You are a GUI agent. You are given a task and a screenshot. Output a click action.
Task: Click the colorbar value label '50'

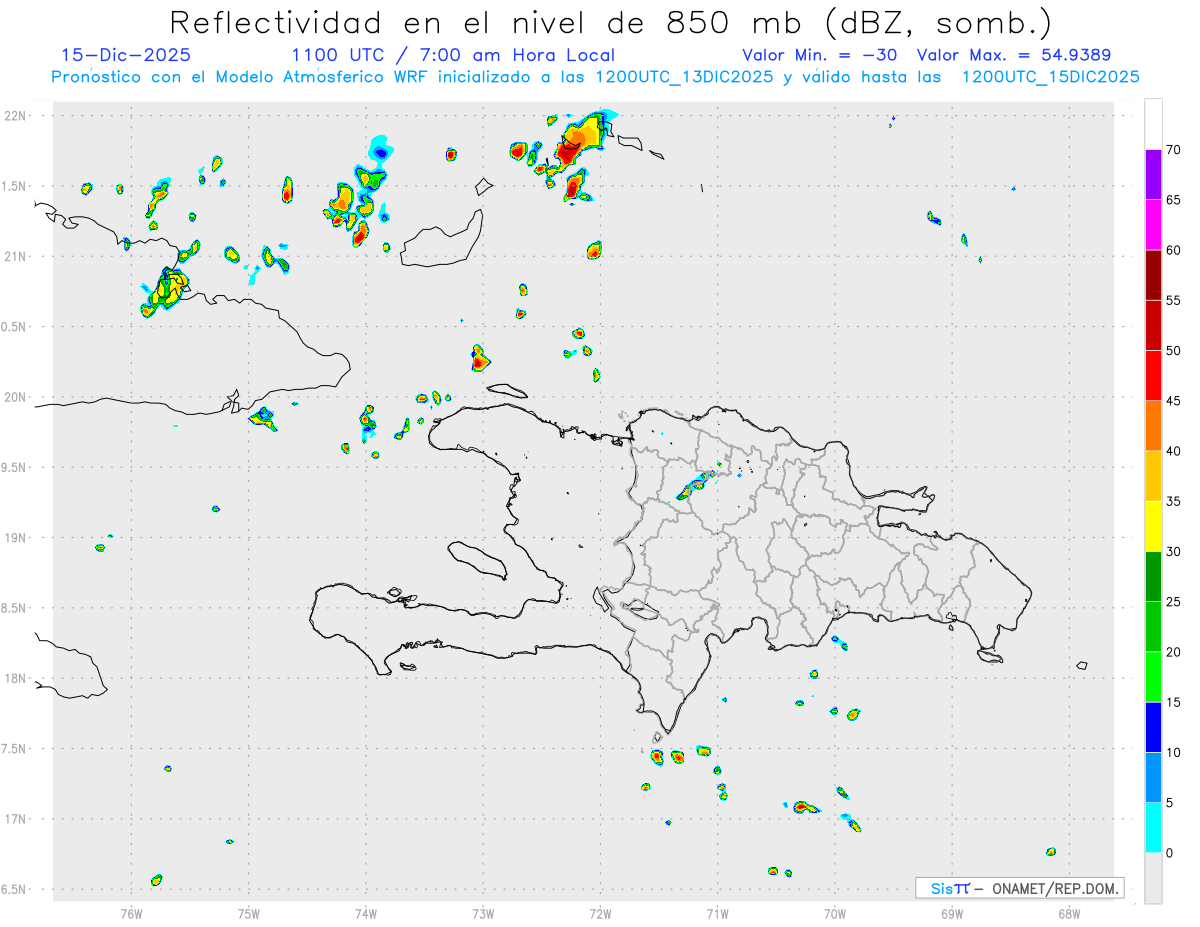1174,351
